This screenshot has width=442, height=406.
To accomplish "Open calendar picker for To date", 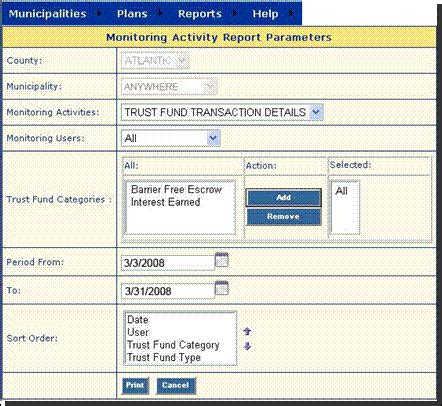I will [x=221, y=288].
